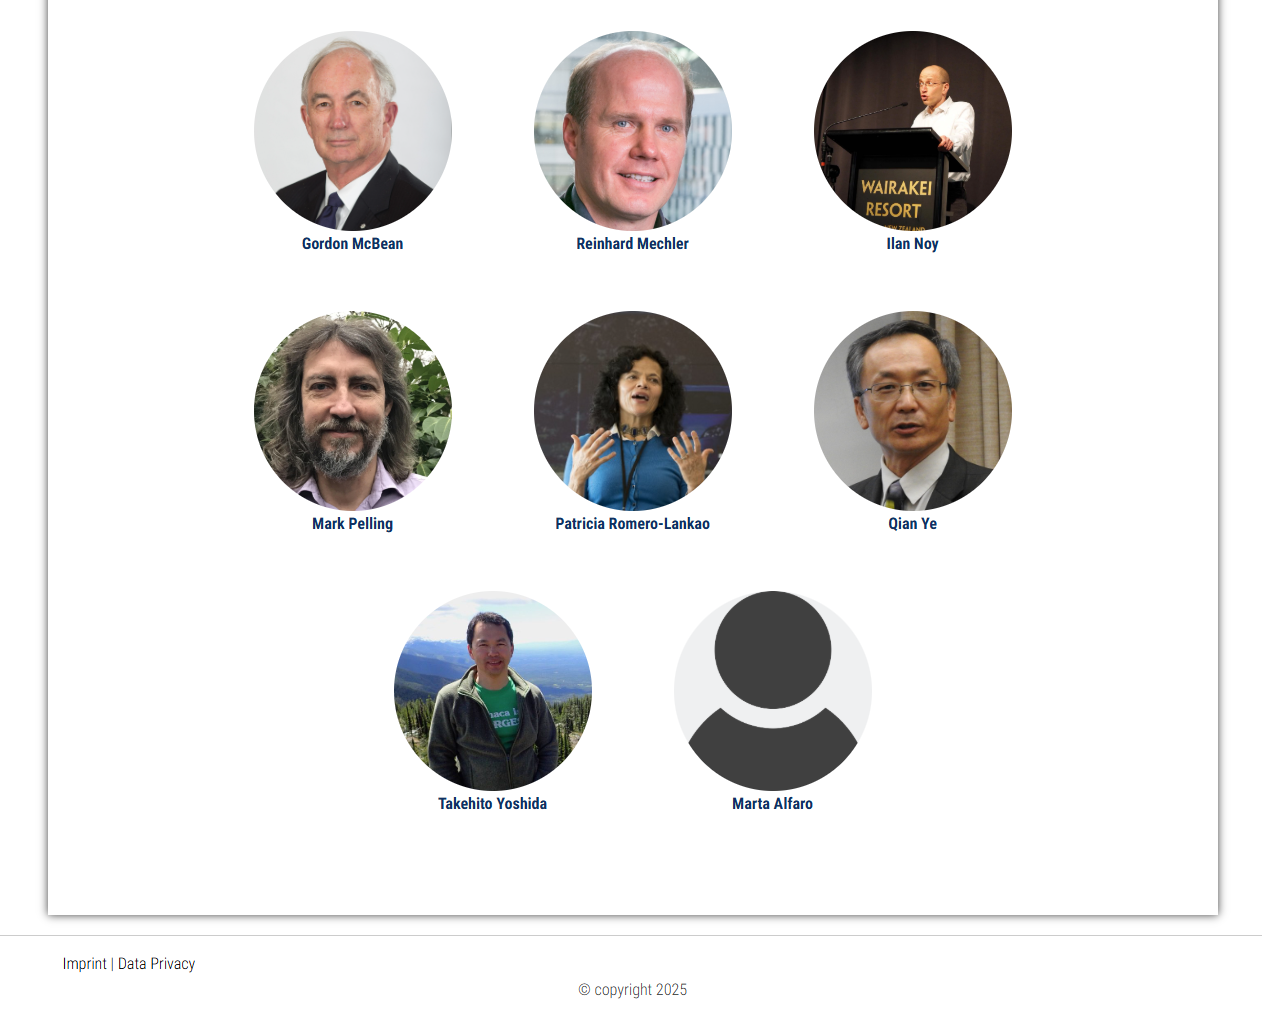This screenshot has height=1010, width=1262.
Task: Open the Imprint footer link
Action: [84, 964]
